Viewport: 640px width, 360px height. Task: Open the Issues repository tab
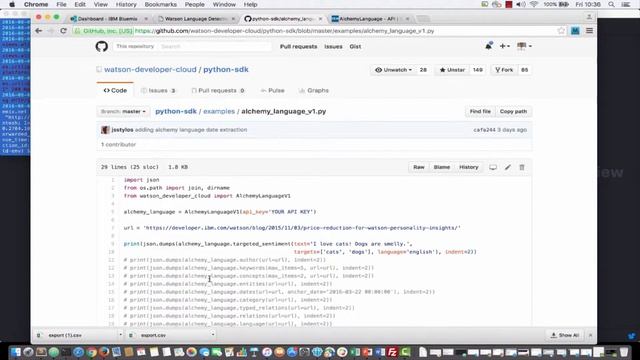[x=158, y=90]
